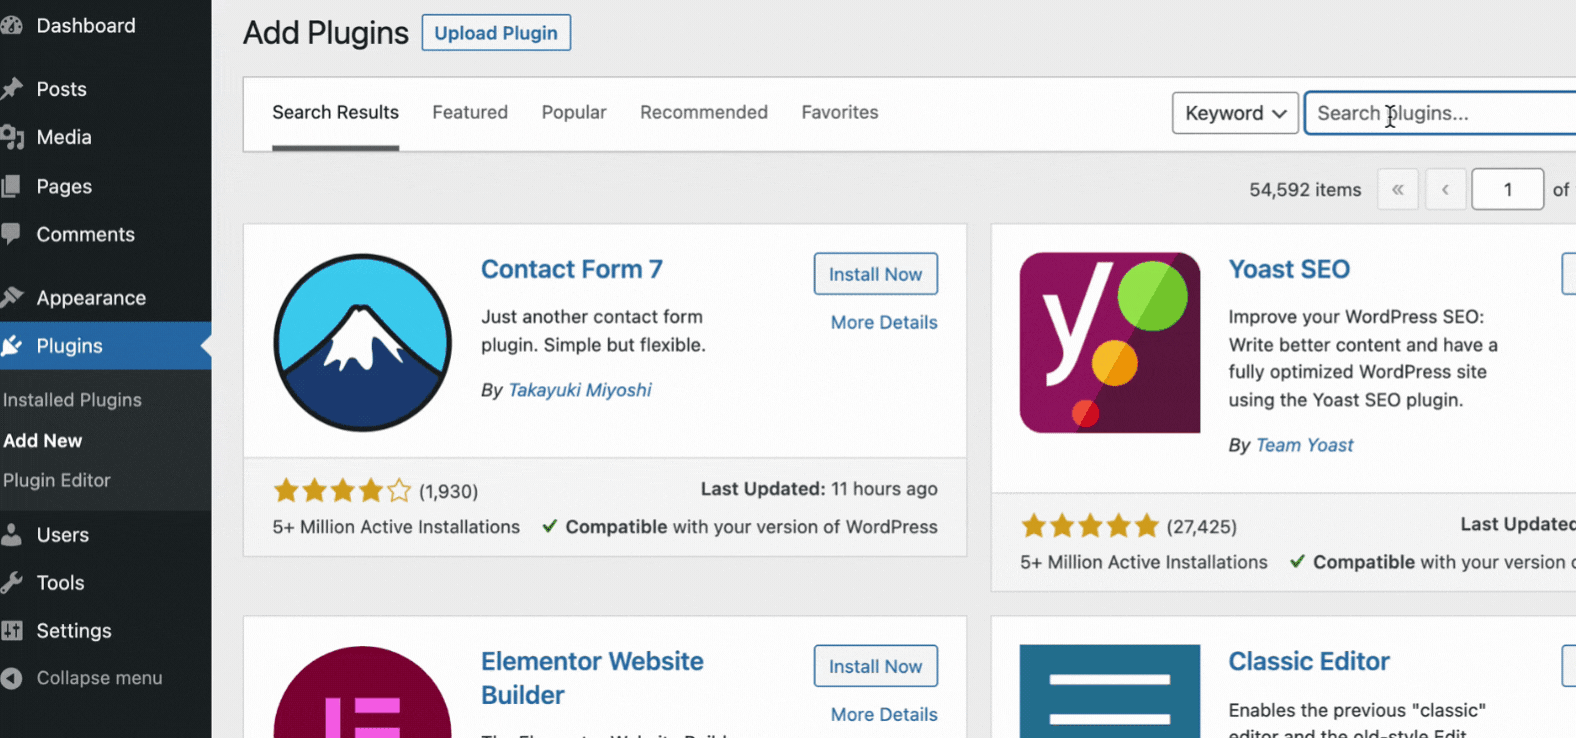
Task: Click the Appearance paintbrush icon
Action: (11, 297)
